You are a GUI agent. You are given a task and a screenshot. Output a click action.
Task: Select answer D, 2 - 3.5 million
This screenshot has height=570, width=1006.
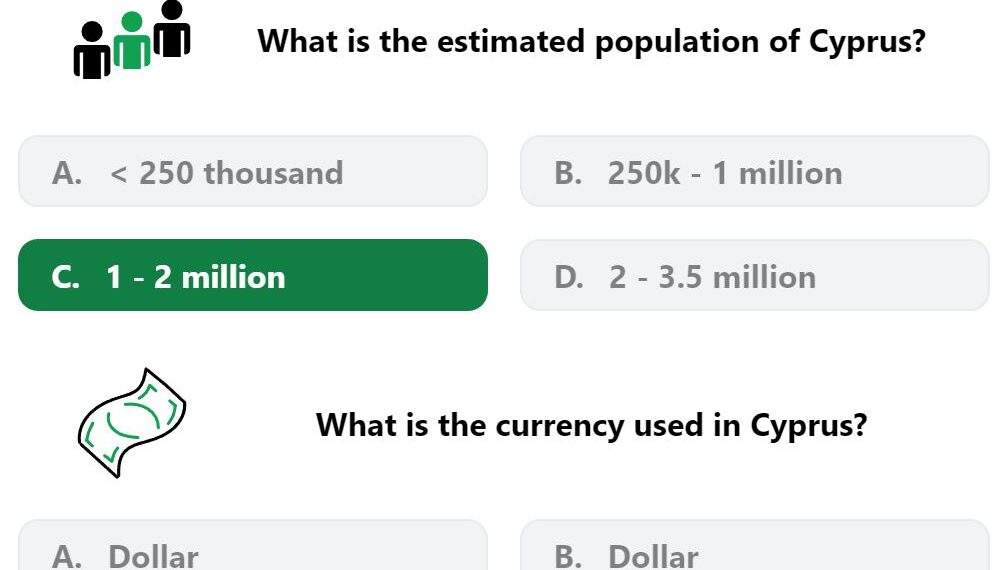point(754,276)
